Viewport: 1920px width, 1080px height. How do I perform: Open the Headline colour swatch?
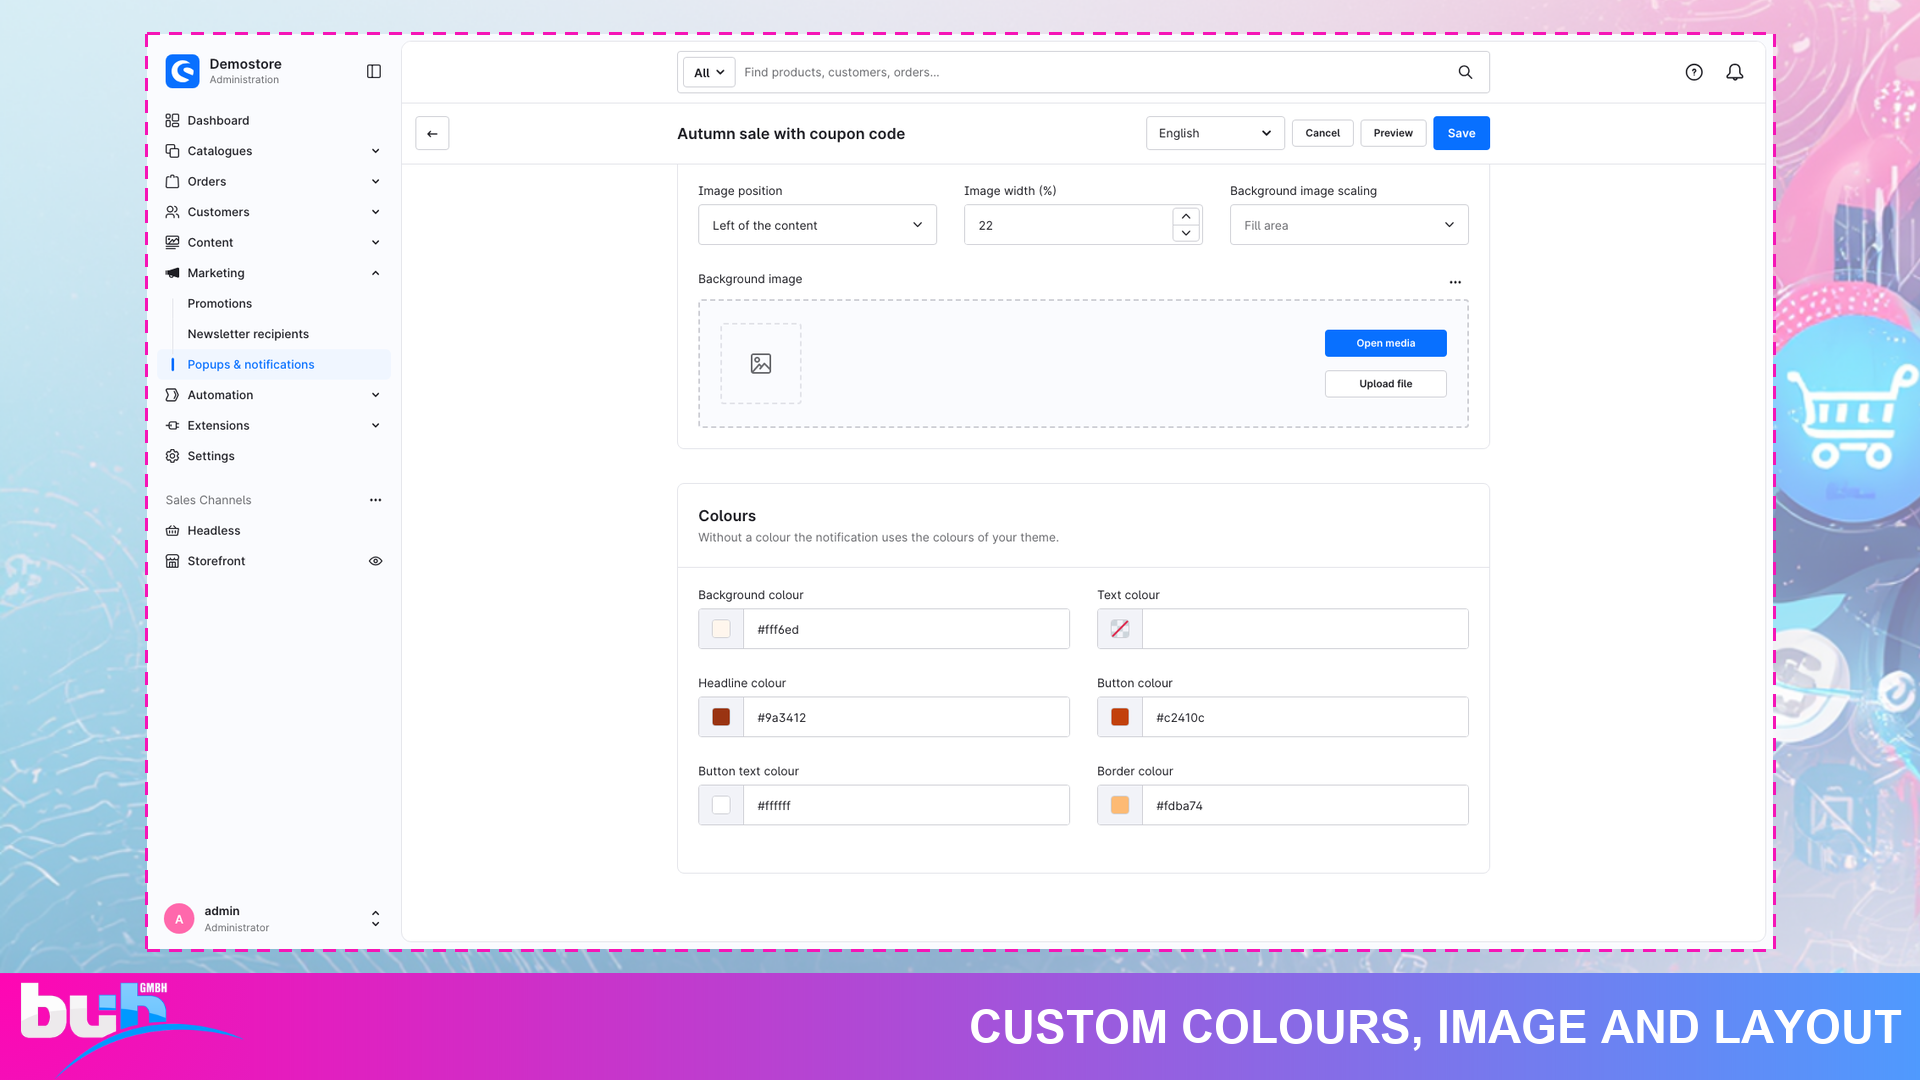tap(721, 717)
